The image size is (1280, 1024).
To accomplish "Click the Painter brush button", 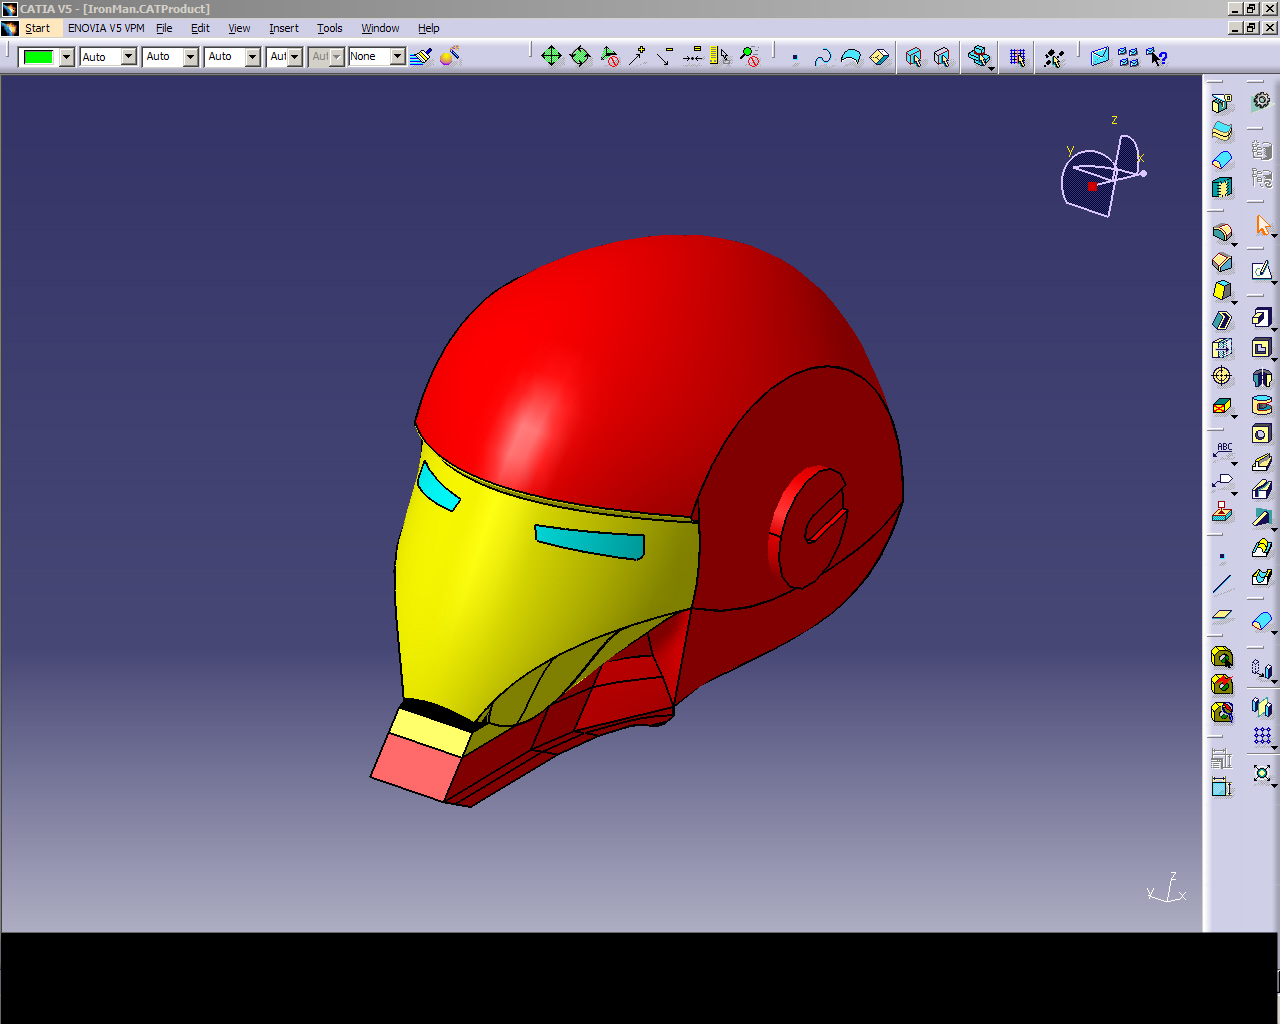I will (421, 57).
